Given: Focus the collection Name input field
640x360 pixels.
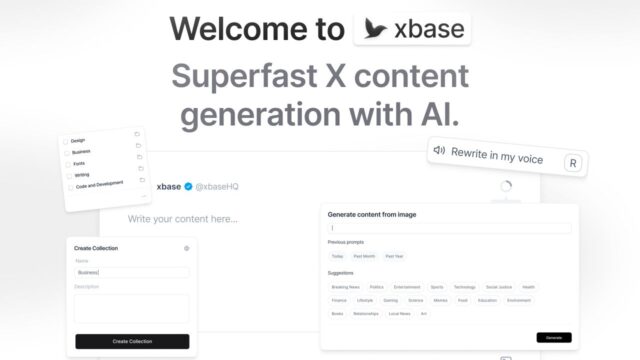Looking at the screenshot, I should tap(132, 272).
